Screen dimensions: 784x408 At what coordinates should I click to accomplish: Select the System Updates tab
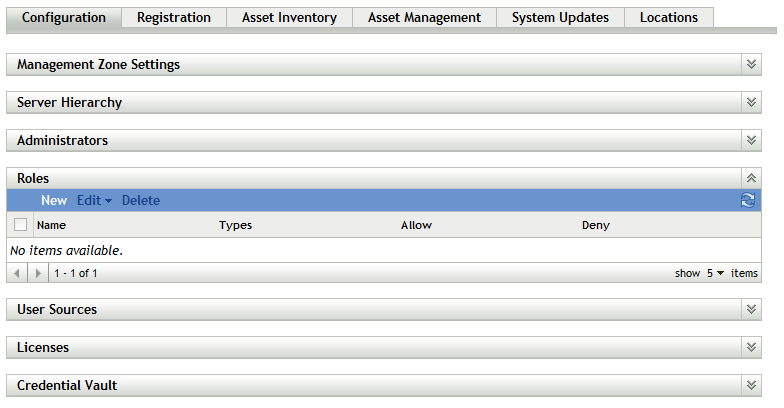tap(560, 17)
